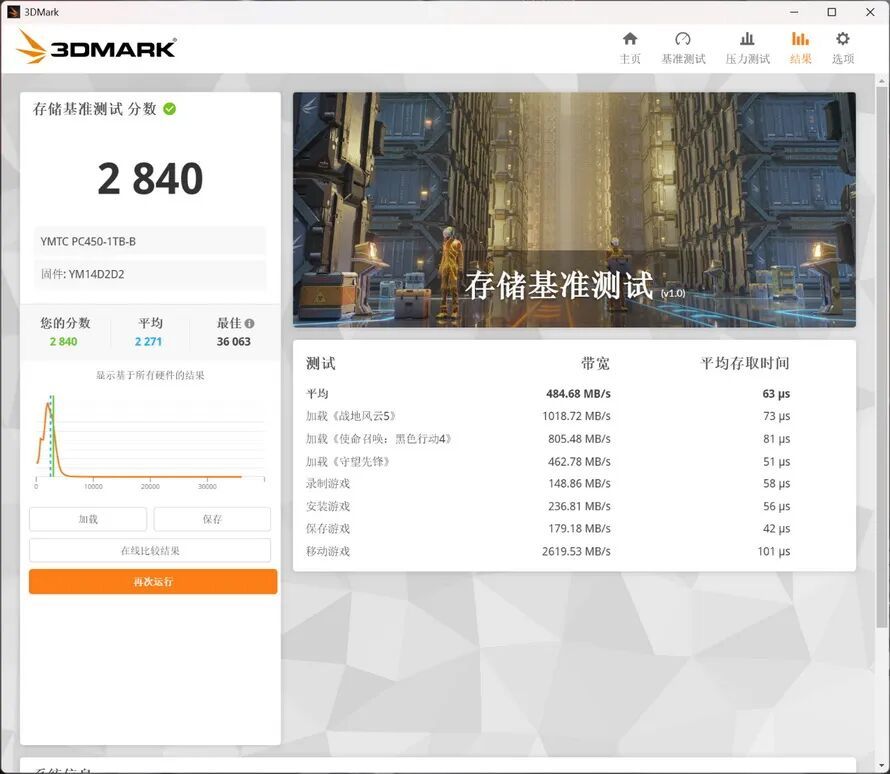
Task: Click the firmware text YM14D2D2
Action: coord(96,274)
